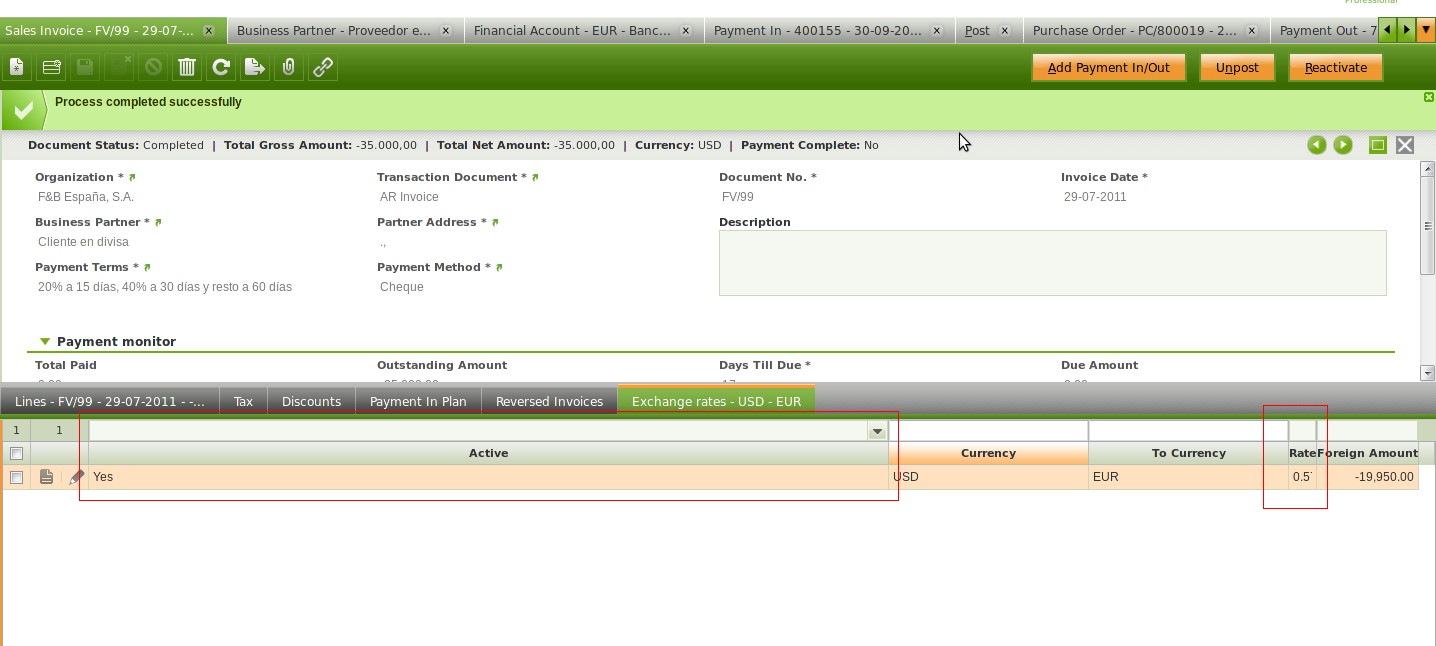
Task: Open the exchange rate row in form view
Action: (46, 477)
